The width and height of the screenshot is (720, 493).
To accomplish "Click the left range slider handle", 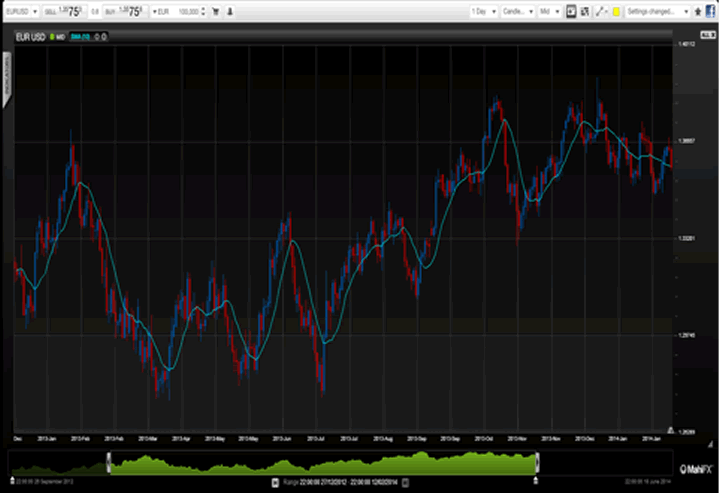I will [x=108, y=462].
